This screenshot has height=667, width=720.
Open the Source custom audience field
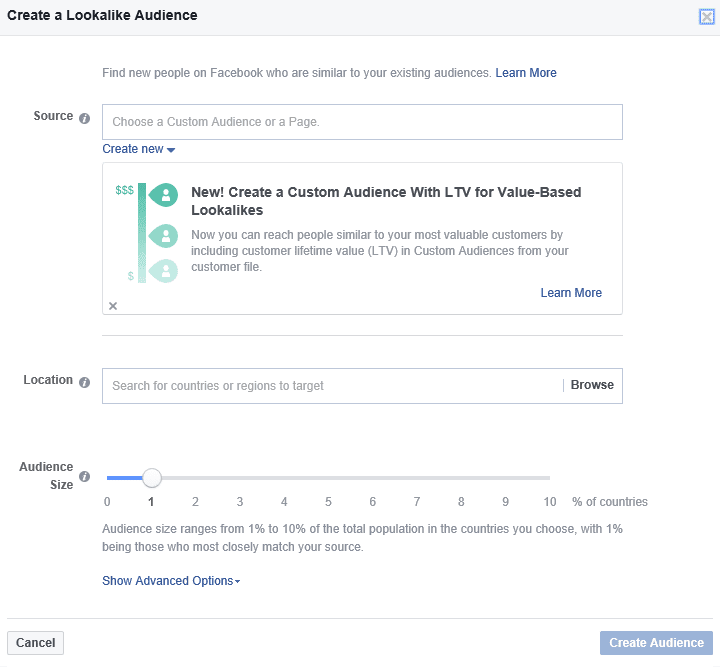point(362,122)
